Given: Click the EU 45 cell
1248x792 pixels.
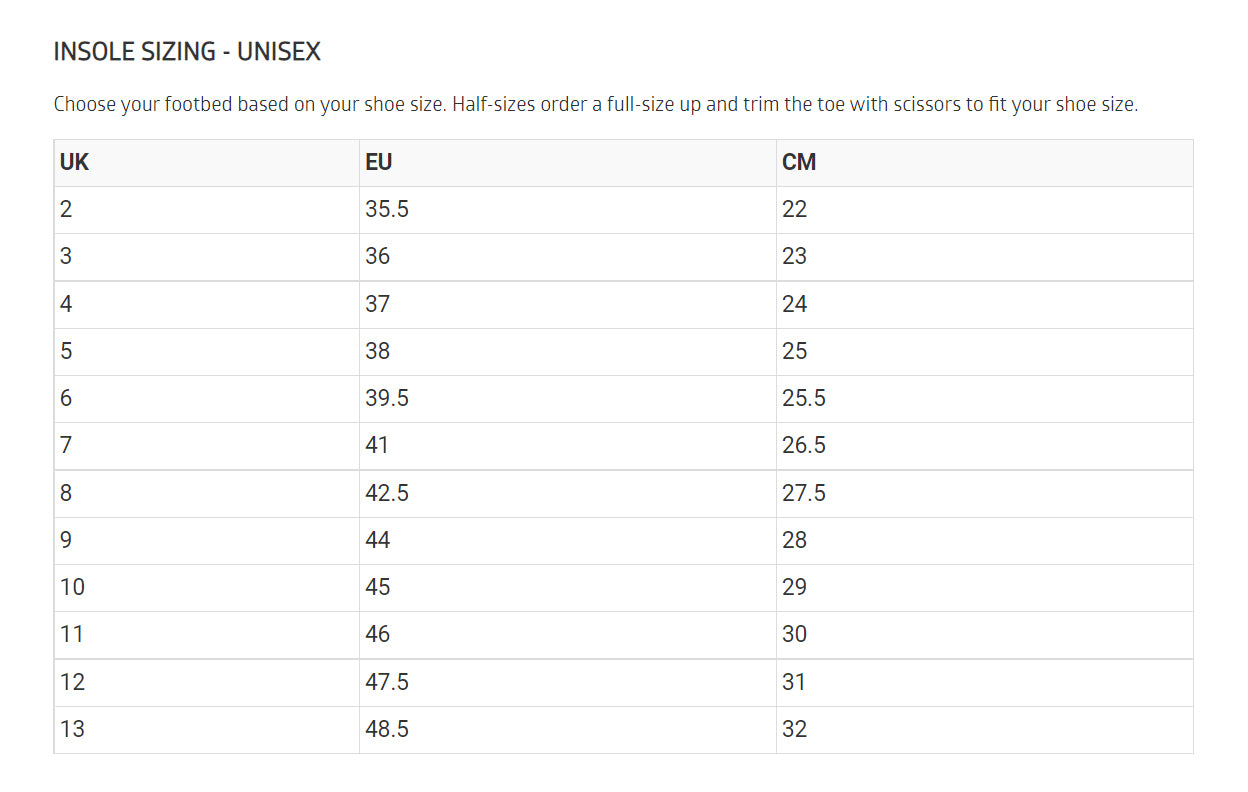Looking at the screenshot, I should tap(378, 587).
